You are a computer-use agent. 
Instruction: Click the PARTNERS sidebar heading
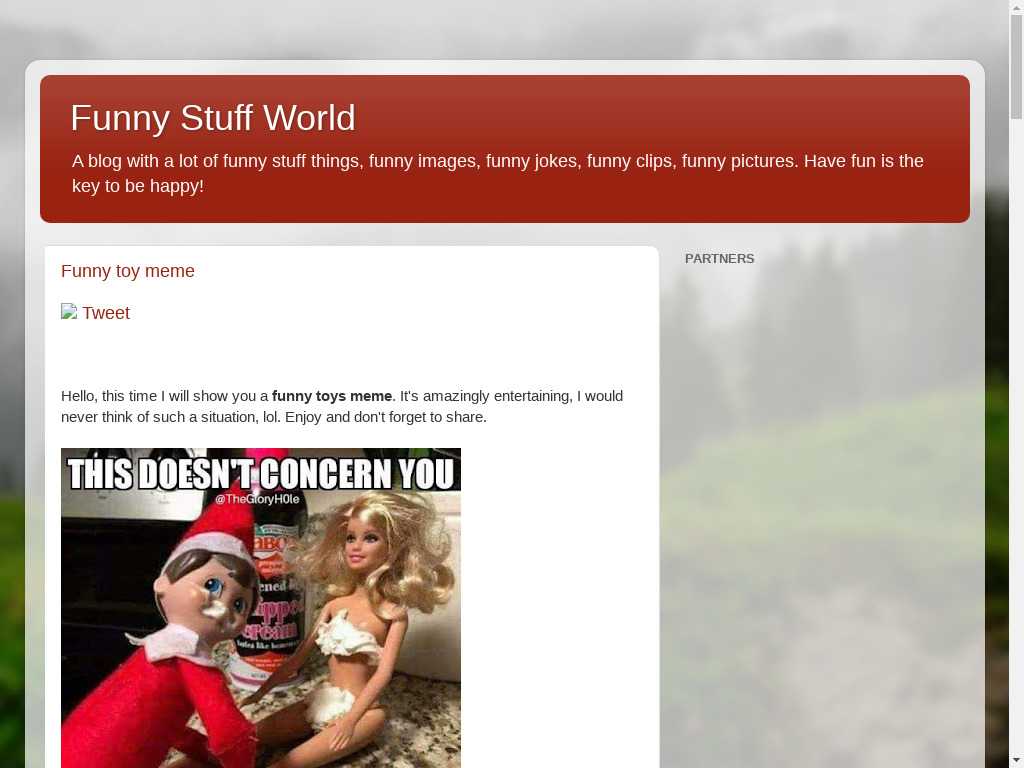pyautogui.click(x=719, y=259)
